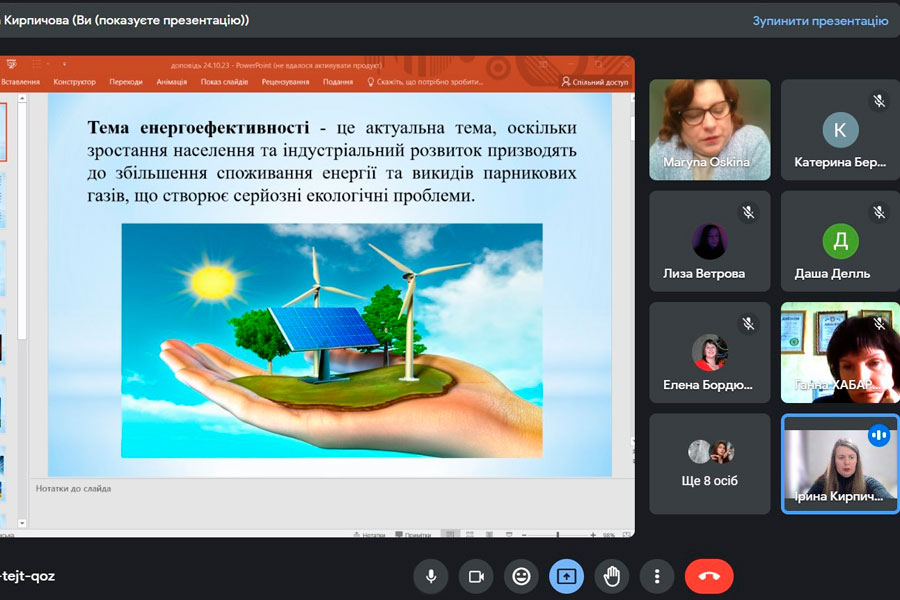The image size is (900, 600).
Task: Click the wind turbine picture on slide
Action: pyautogui.click(x=332, y=340)
